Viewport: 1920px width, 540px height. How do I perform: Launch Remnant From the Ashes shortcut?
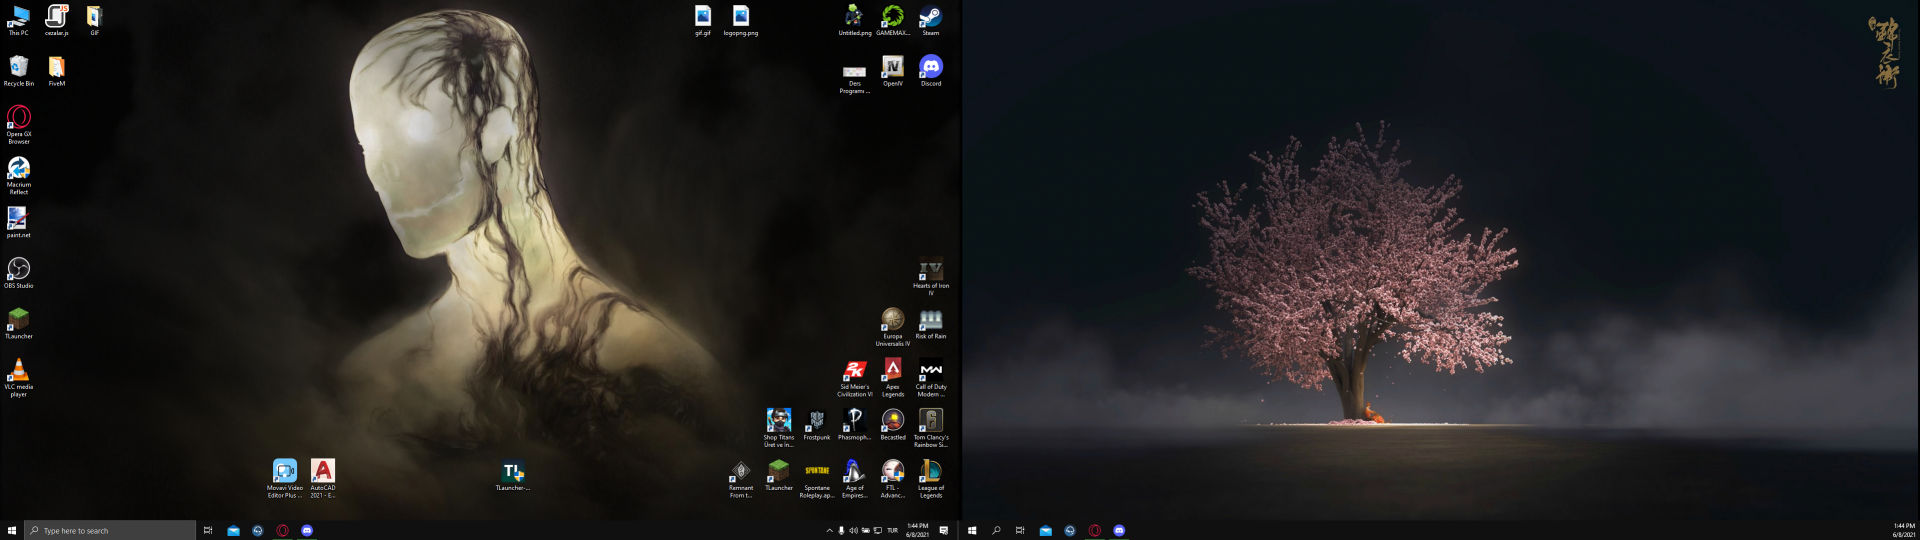pos(741,478)
